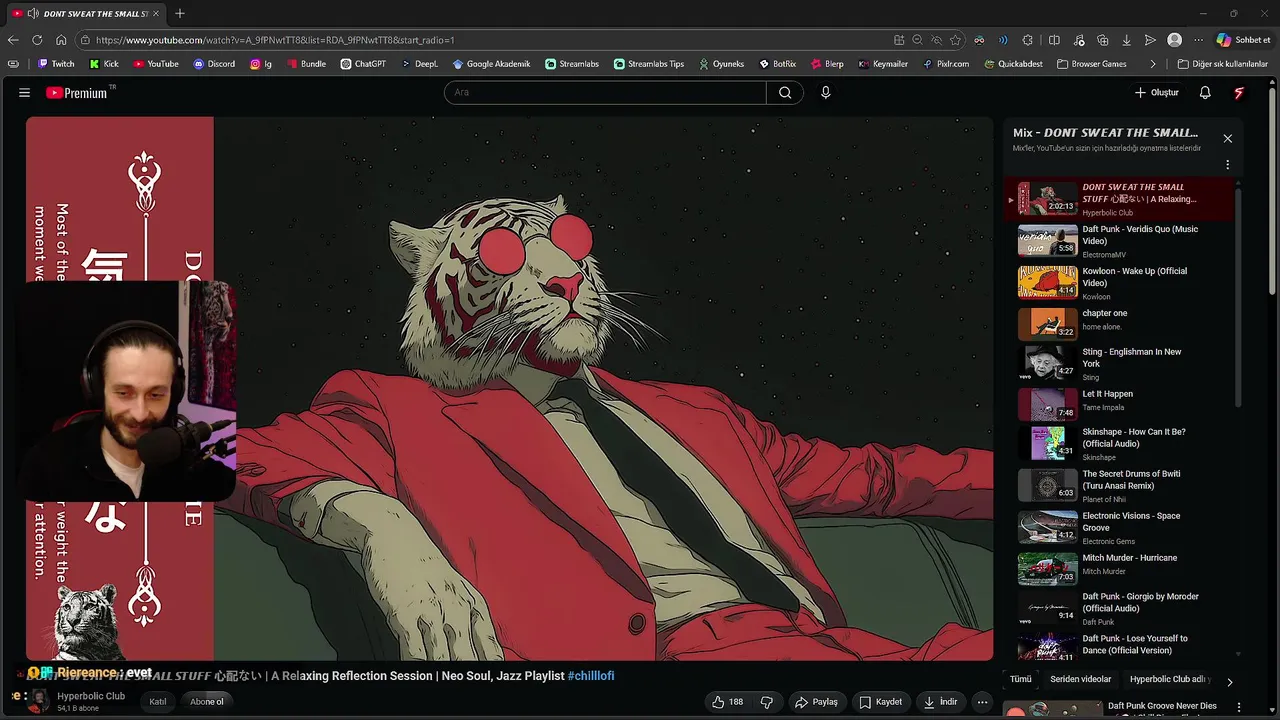The image size is (1280, 720).
Task: Open browser extensions puzzle icon
Action: click(x=1027, y=40)
